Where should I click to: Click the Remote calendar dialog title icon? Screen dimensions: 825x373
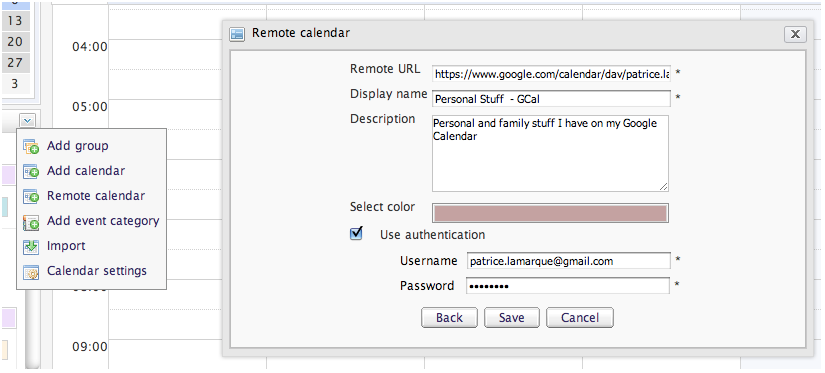[x=237, y=34]
